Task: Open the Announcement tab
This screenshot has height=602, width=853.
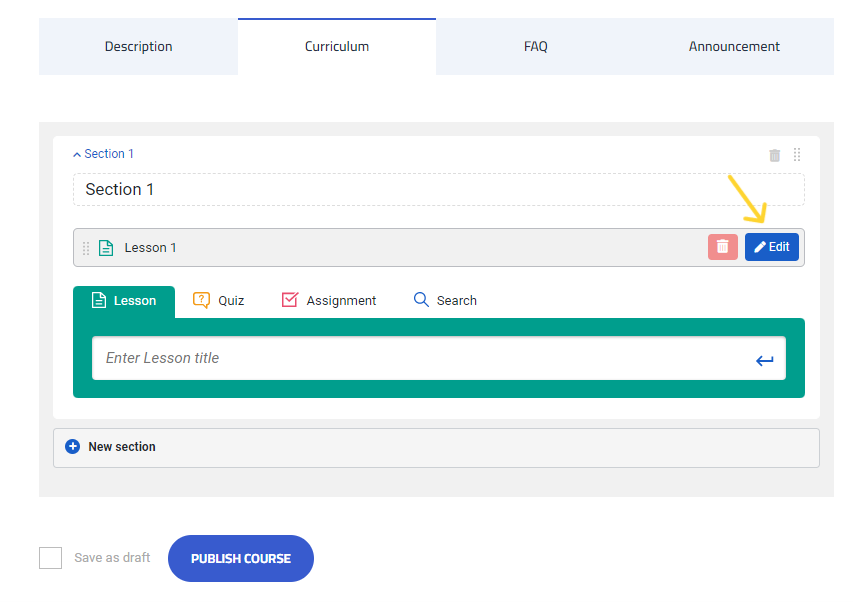Action: point(733,46)
